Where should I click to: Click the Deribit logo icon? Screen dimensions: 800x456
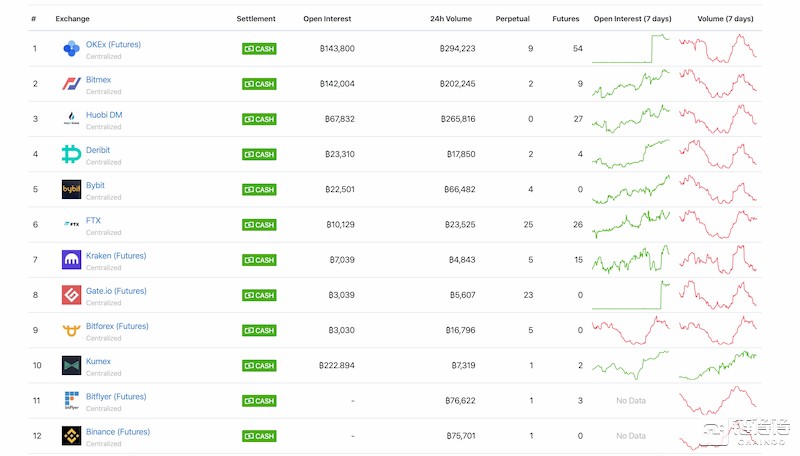click(x=71, y=154)
